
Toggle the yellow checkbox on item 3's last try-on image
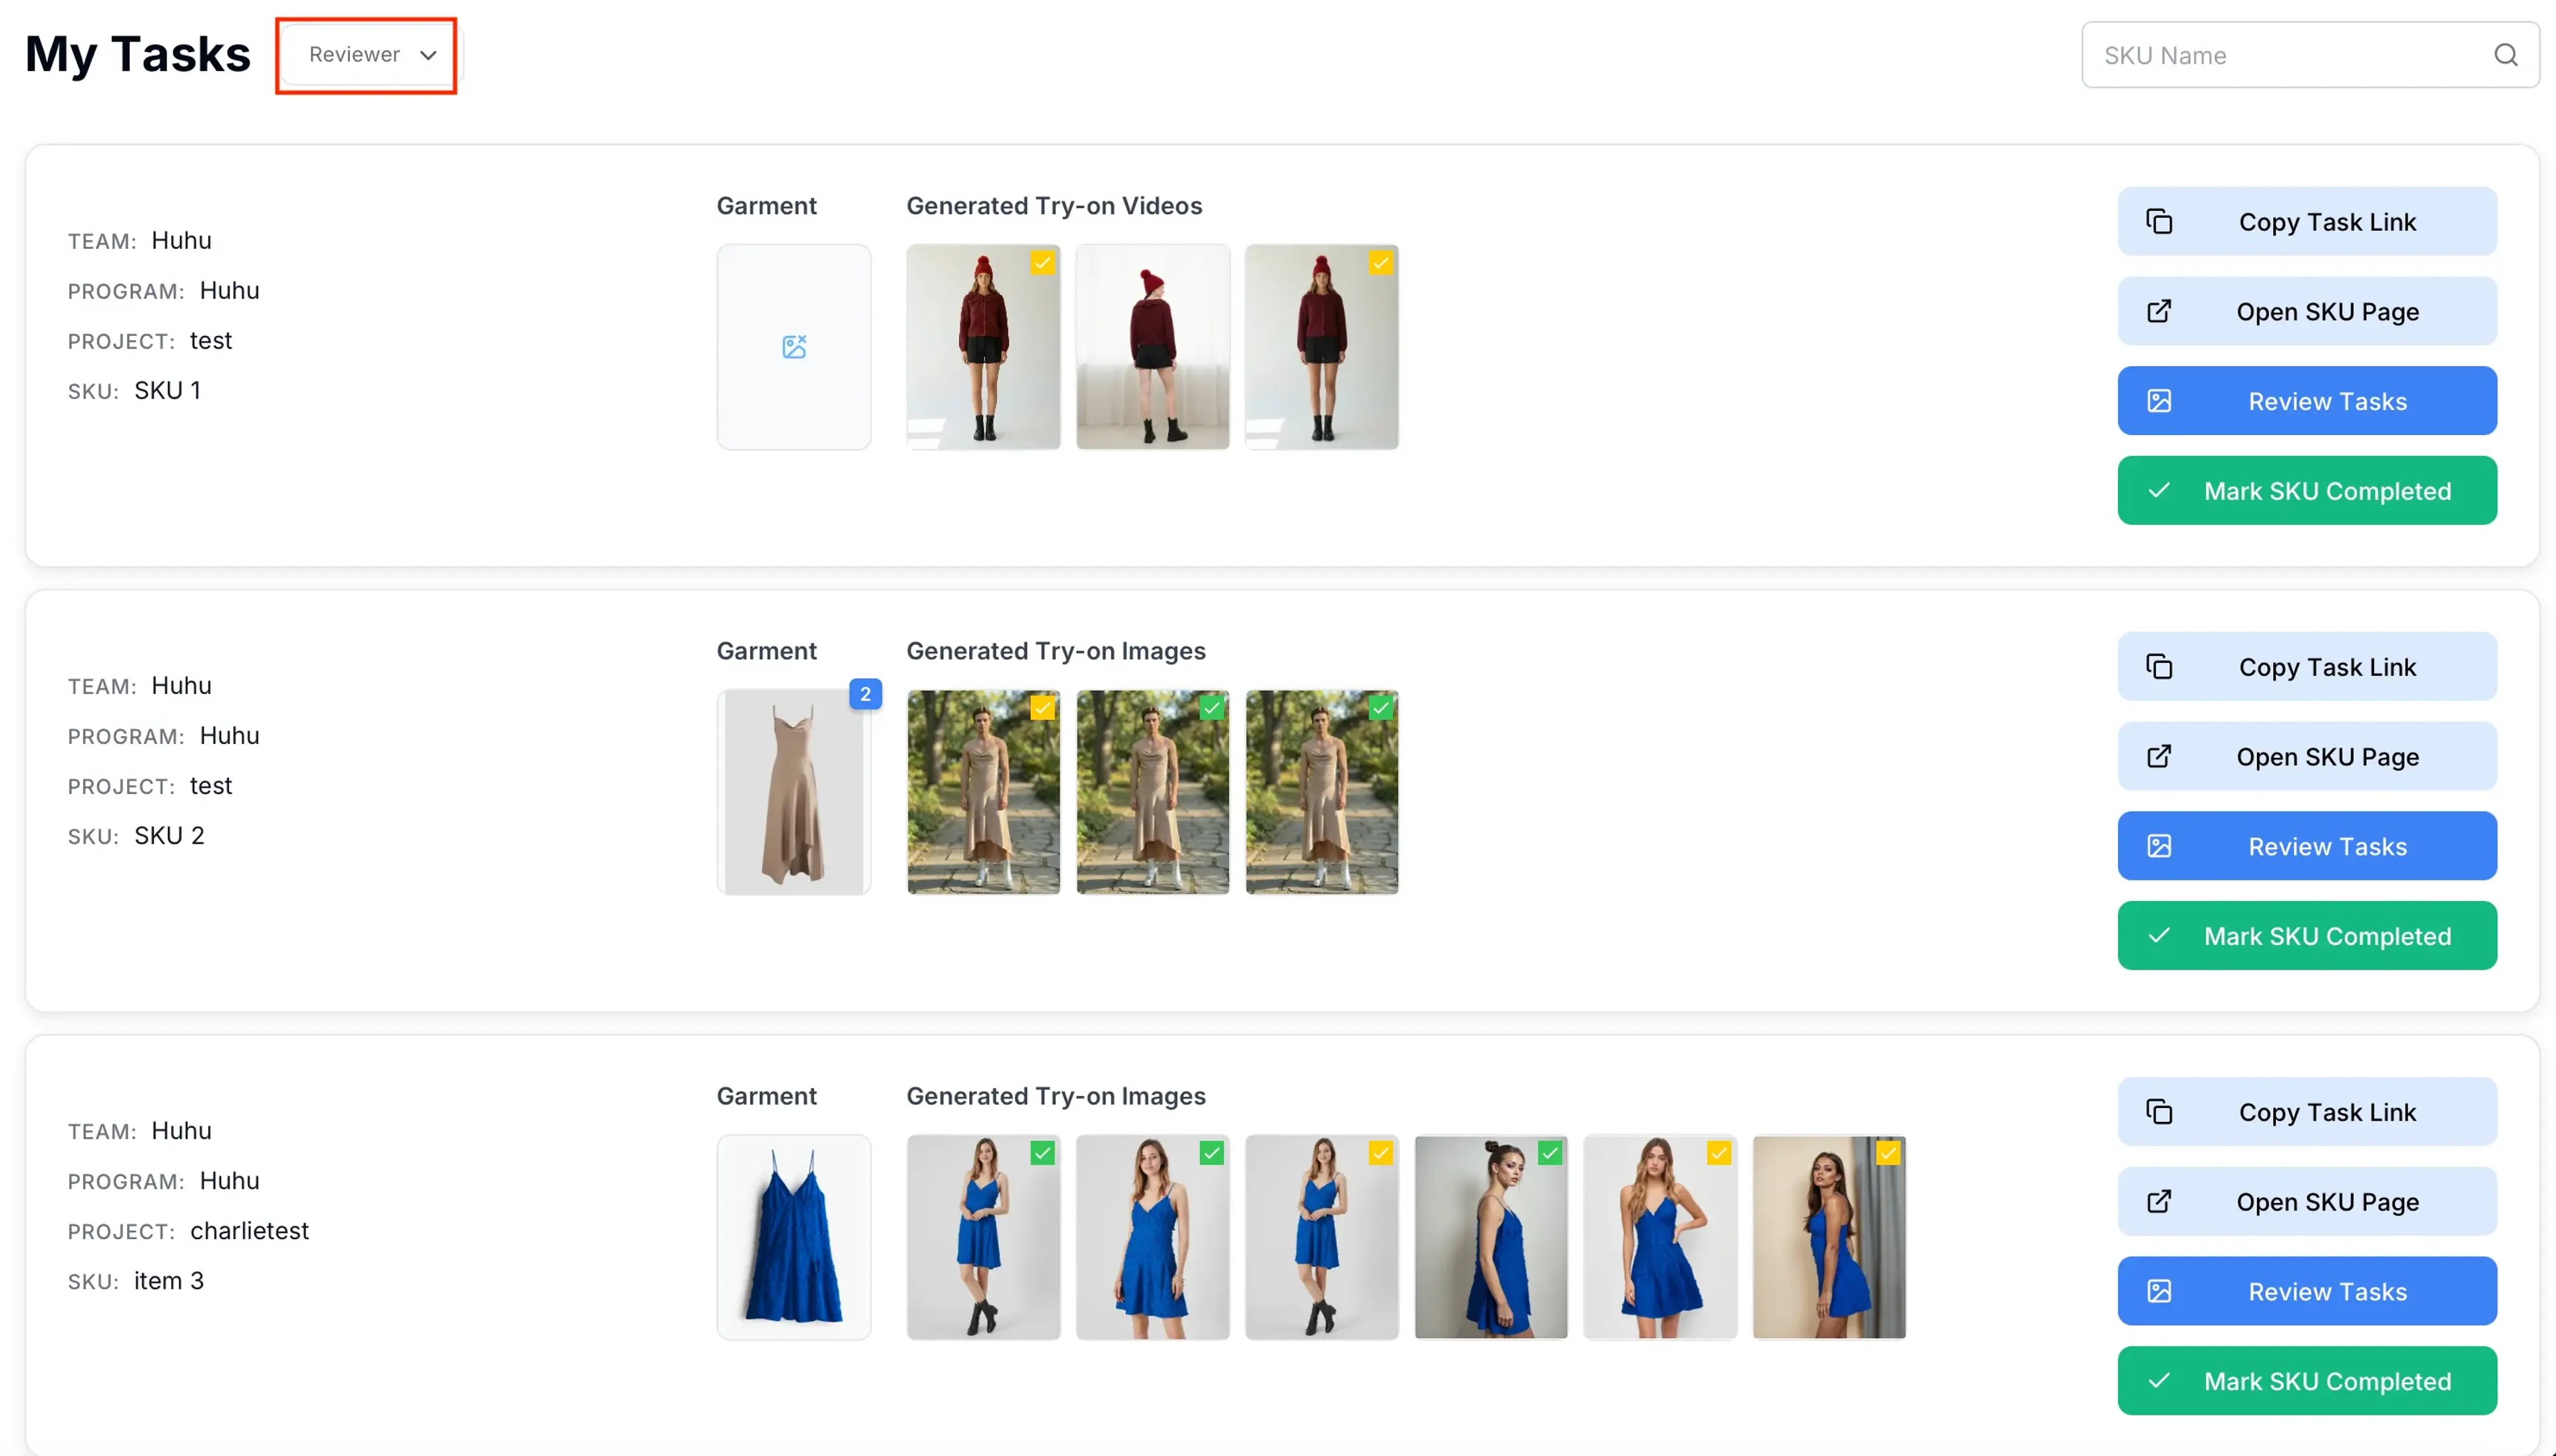(x=1887, y=1153)
